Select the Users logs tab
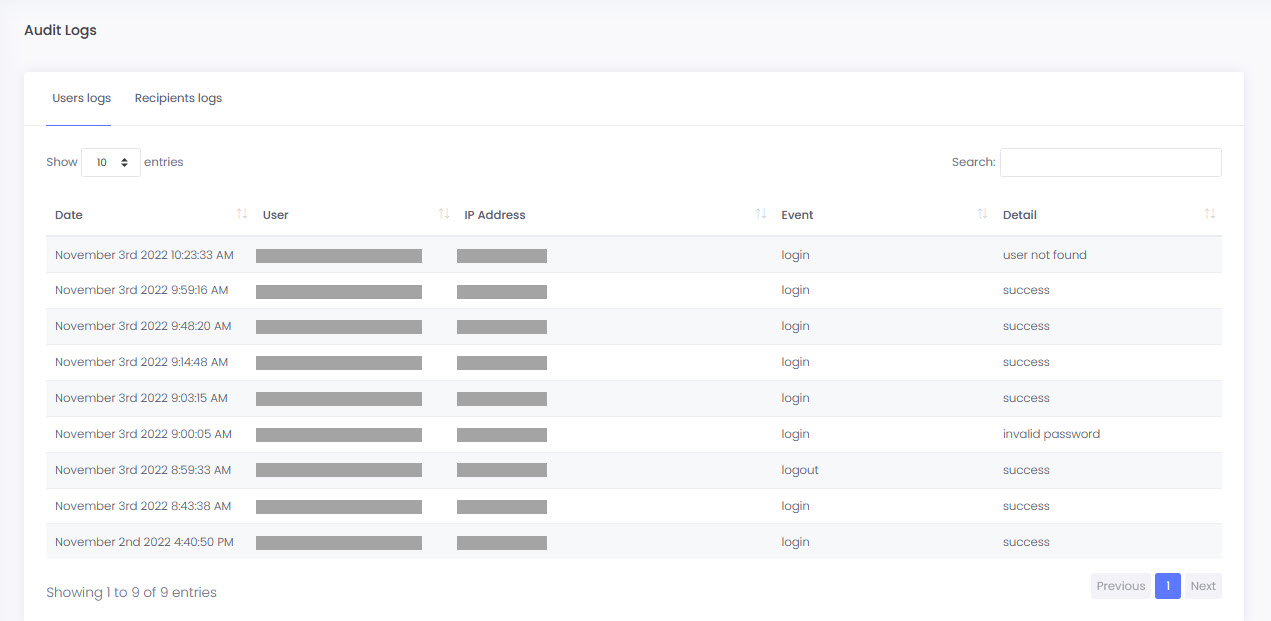 point(81,98)
